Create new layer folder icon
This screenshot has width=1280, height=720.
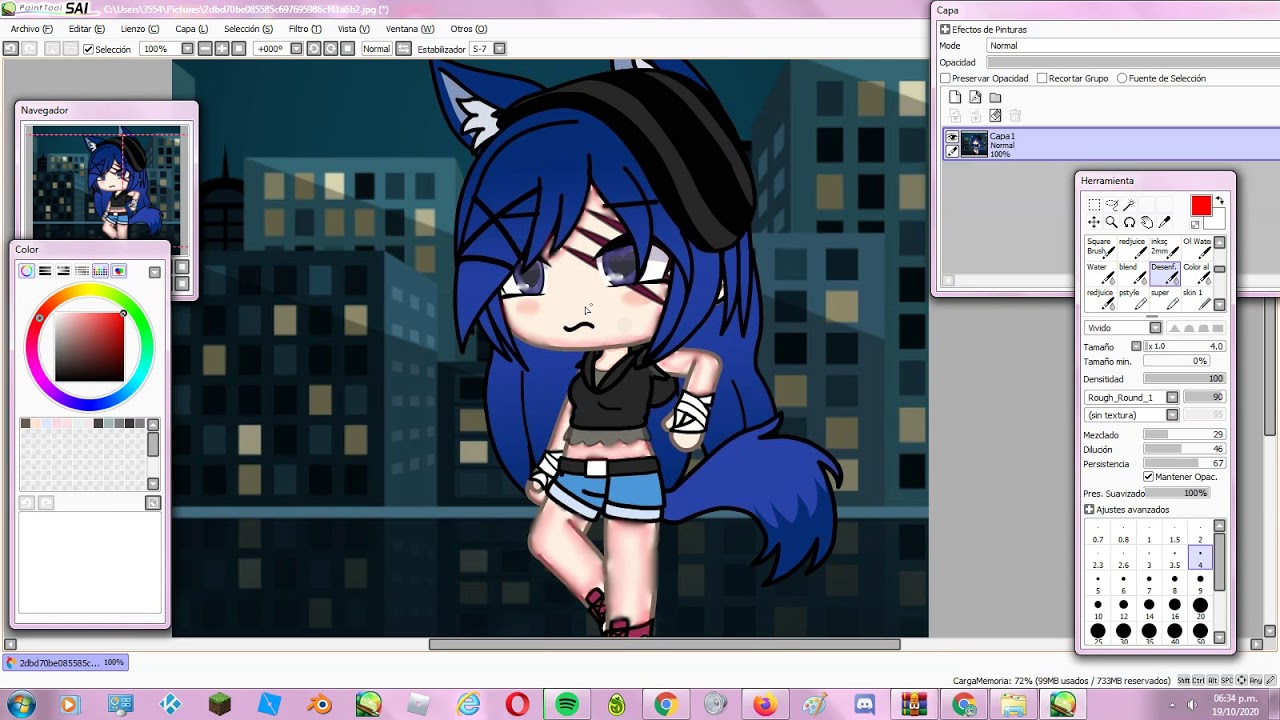point(995,97)
